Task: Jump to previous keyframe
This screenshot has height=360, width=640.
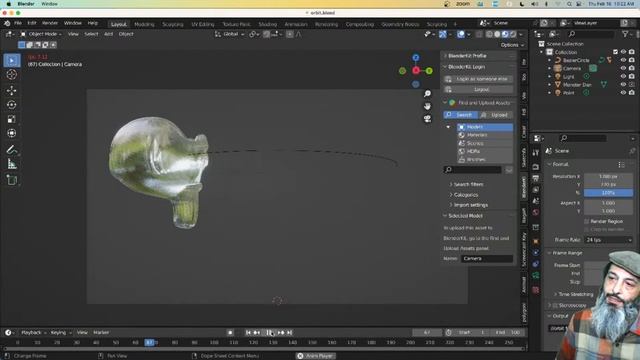Action: tap(256, 333)
